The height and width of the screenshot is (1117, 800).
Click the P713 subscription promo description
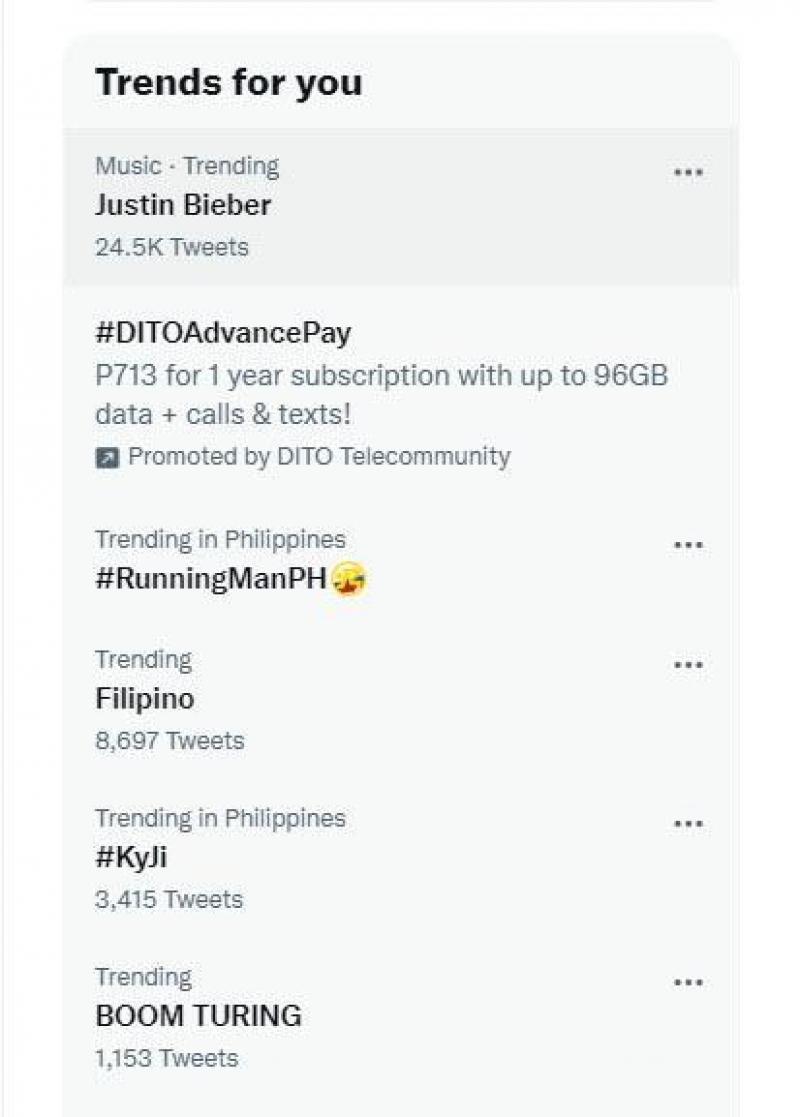381,395
